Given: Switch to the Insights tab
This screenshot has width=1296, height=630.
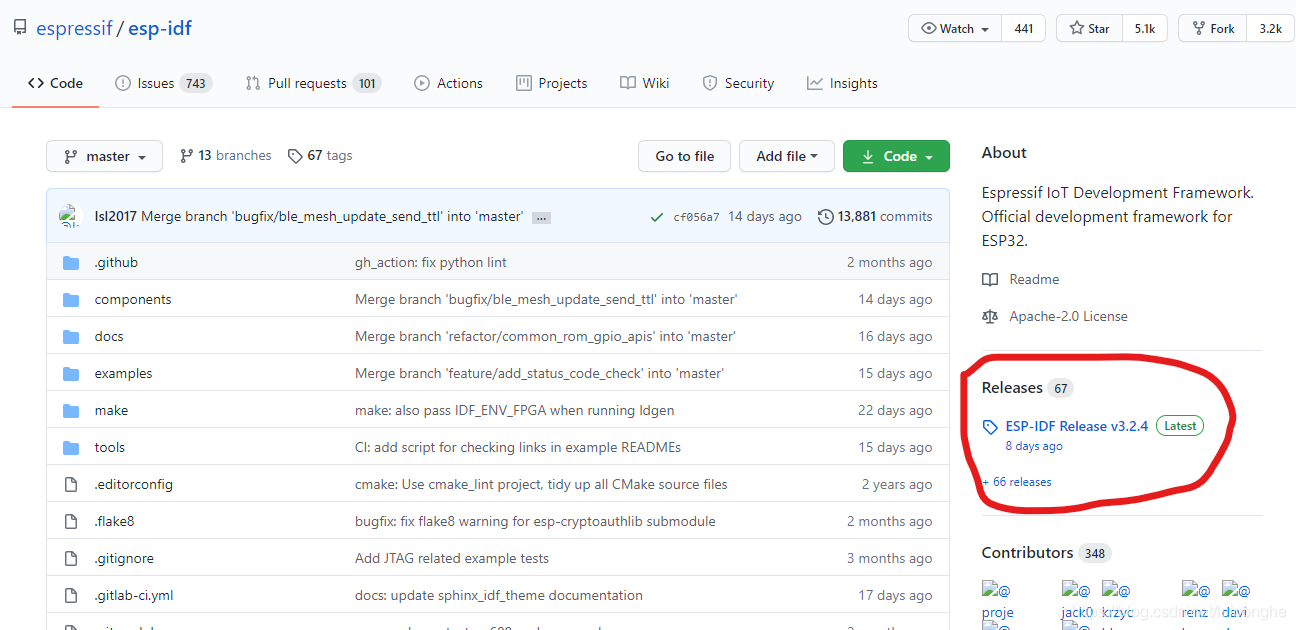Looking at the screenshot, I should coord(842,83).
